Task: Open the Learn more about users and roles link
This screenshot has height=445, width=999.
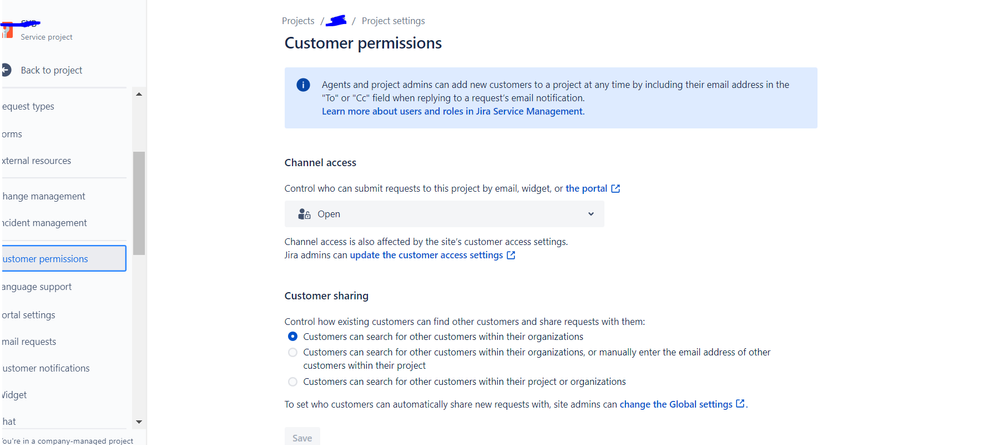Action: click(x=452, y=112)
